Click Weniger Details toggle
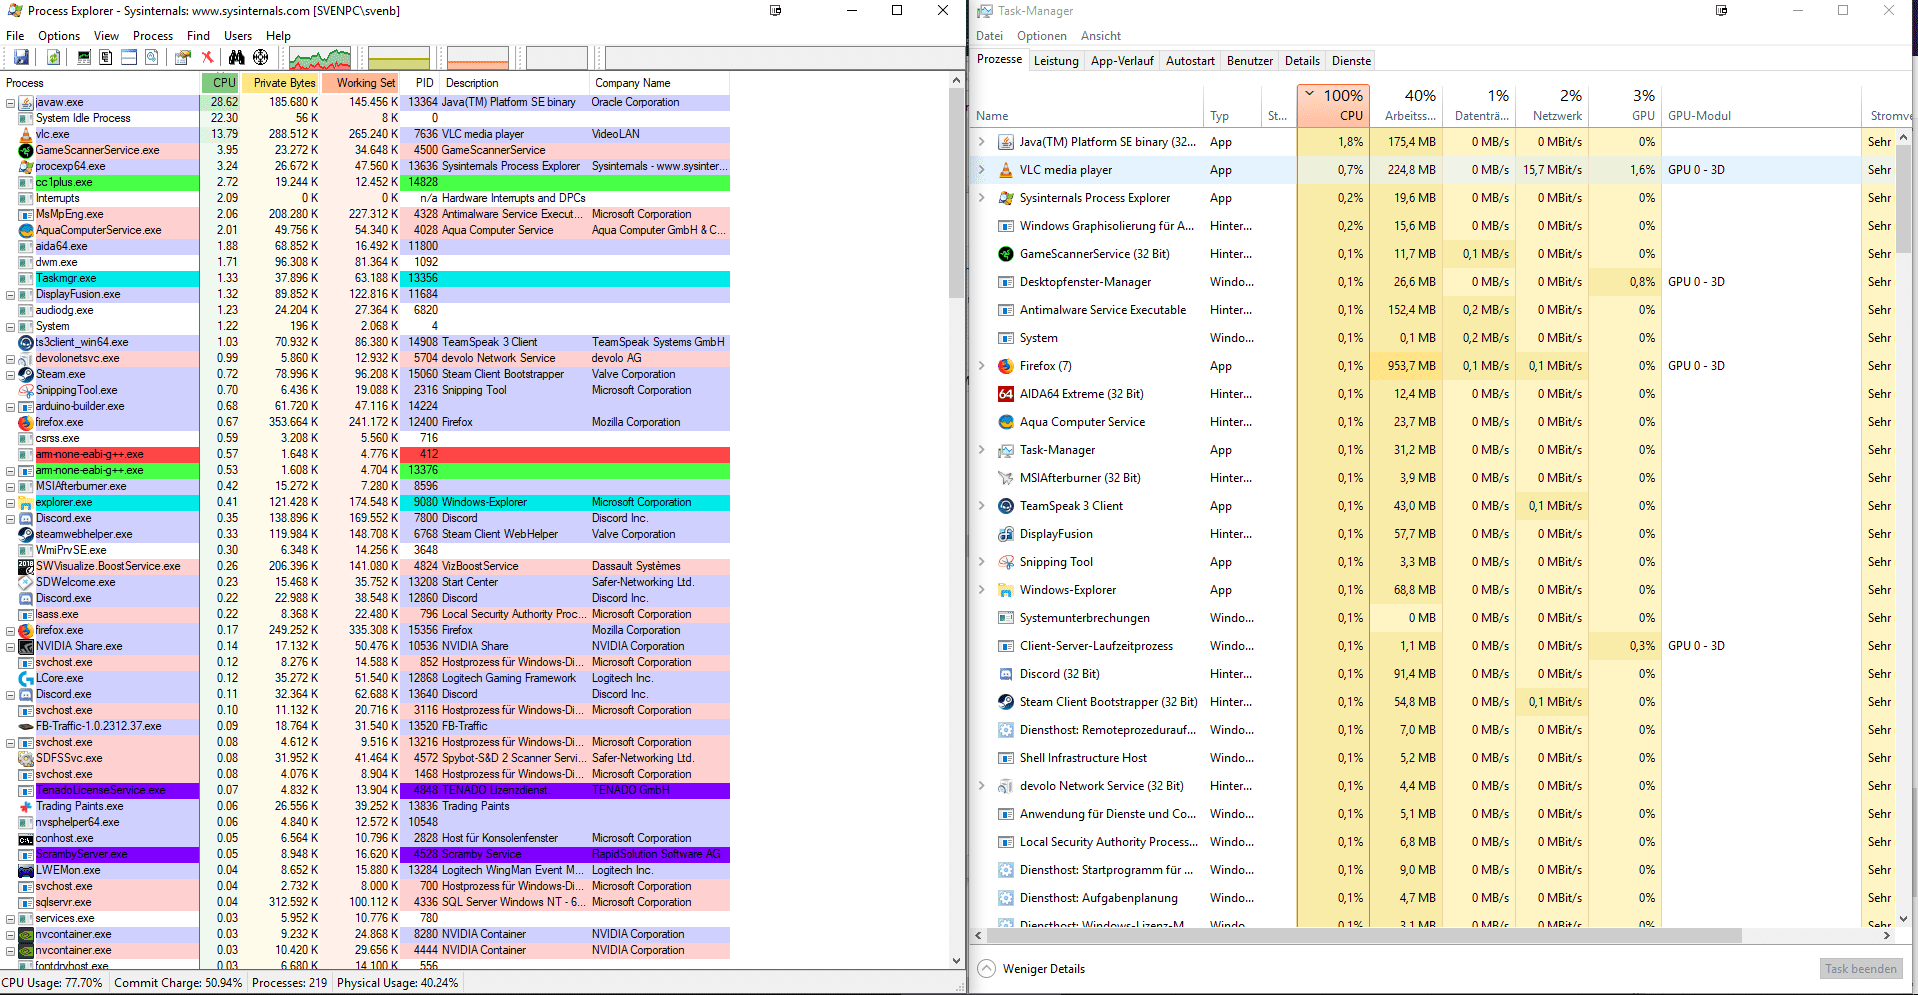1918x995 pixels. (x=1031, y=969)
